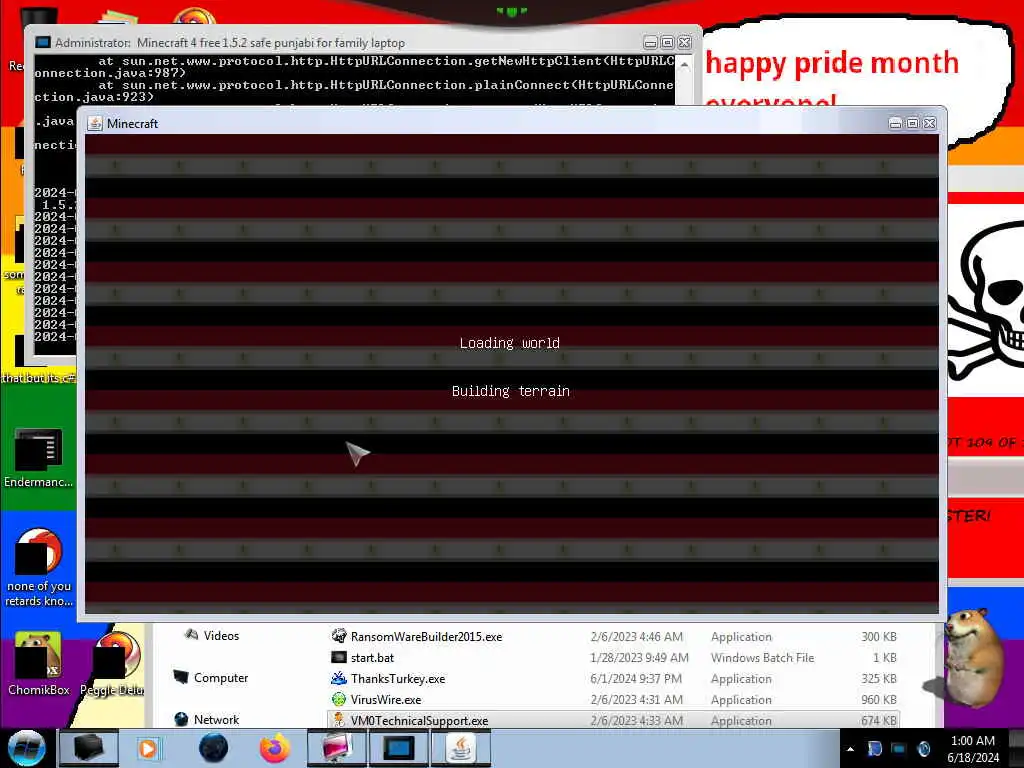Click the ThanksTurkey.exe file name

398,678
